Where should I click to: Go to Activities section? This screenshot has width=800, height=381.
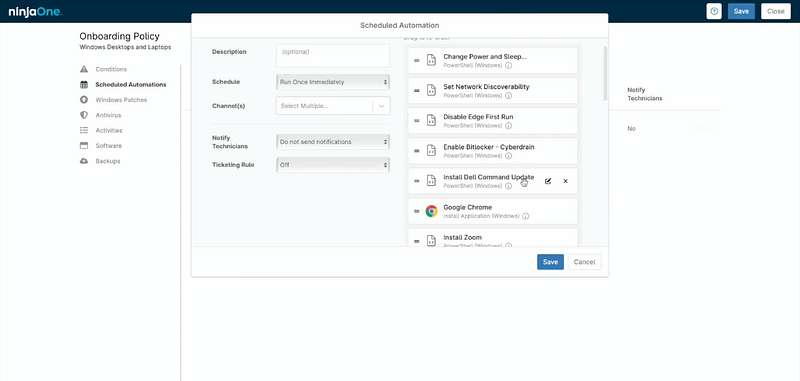pos(109,131)
